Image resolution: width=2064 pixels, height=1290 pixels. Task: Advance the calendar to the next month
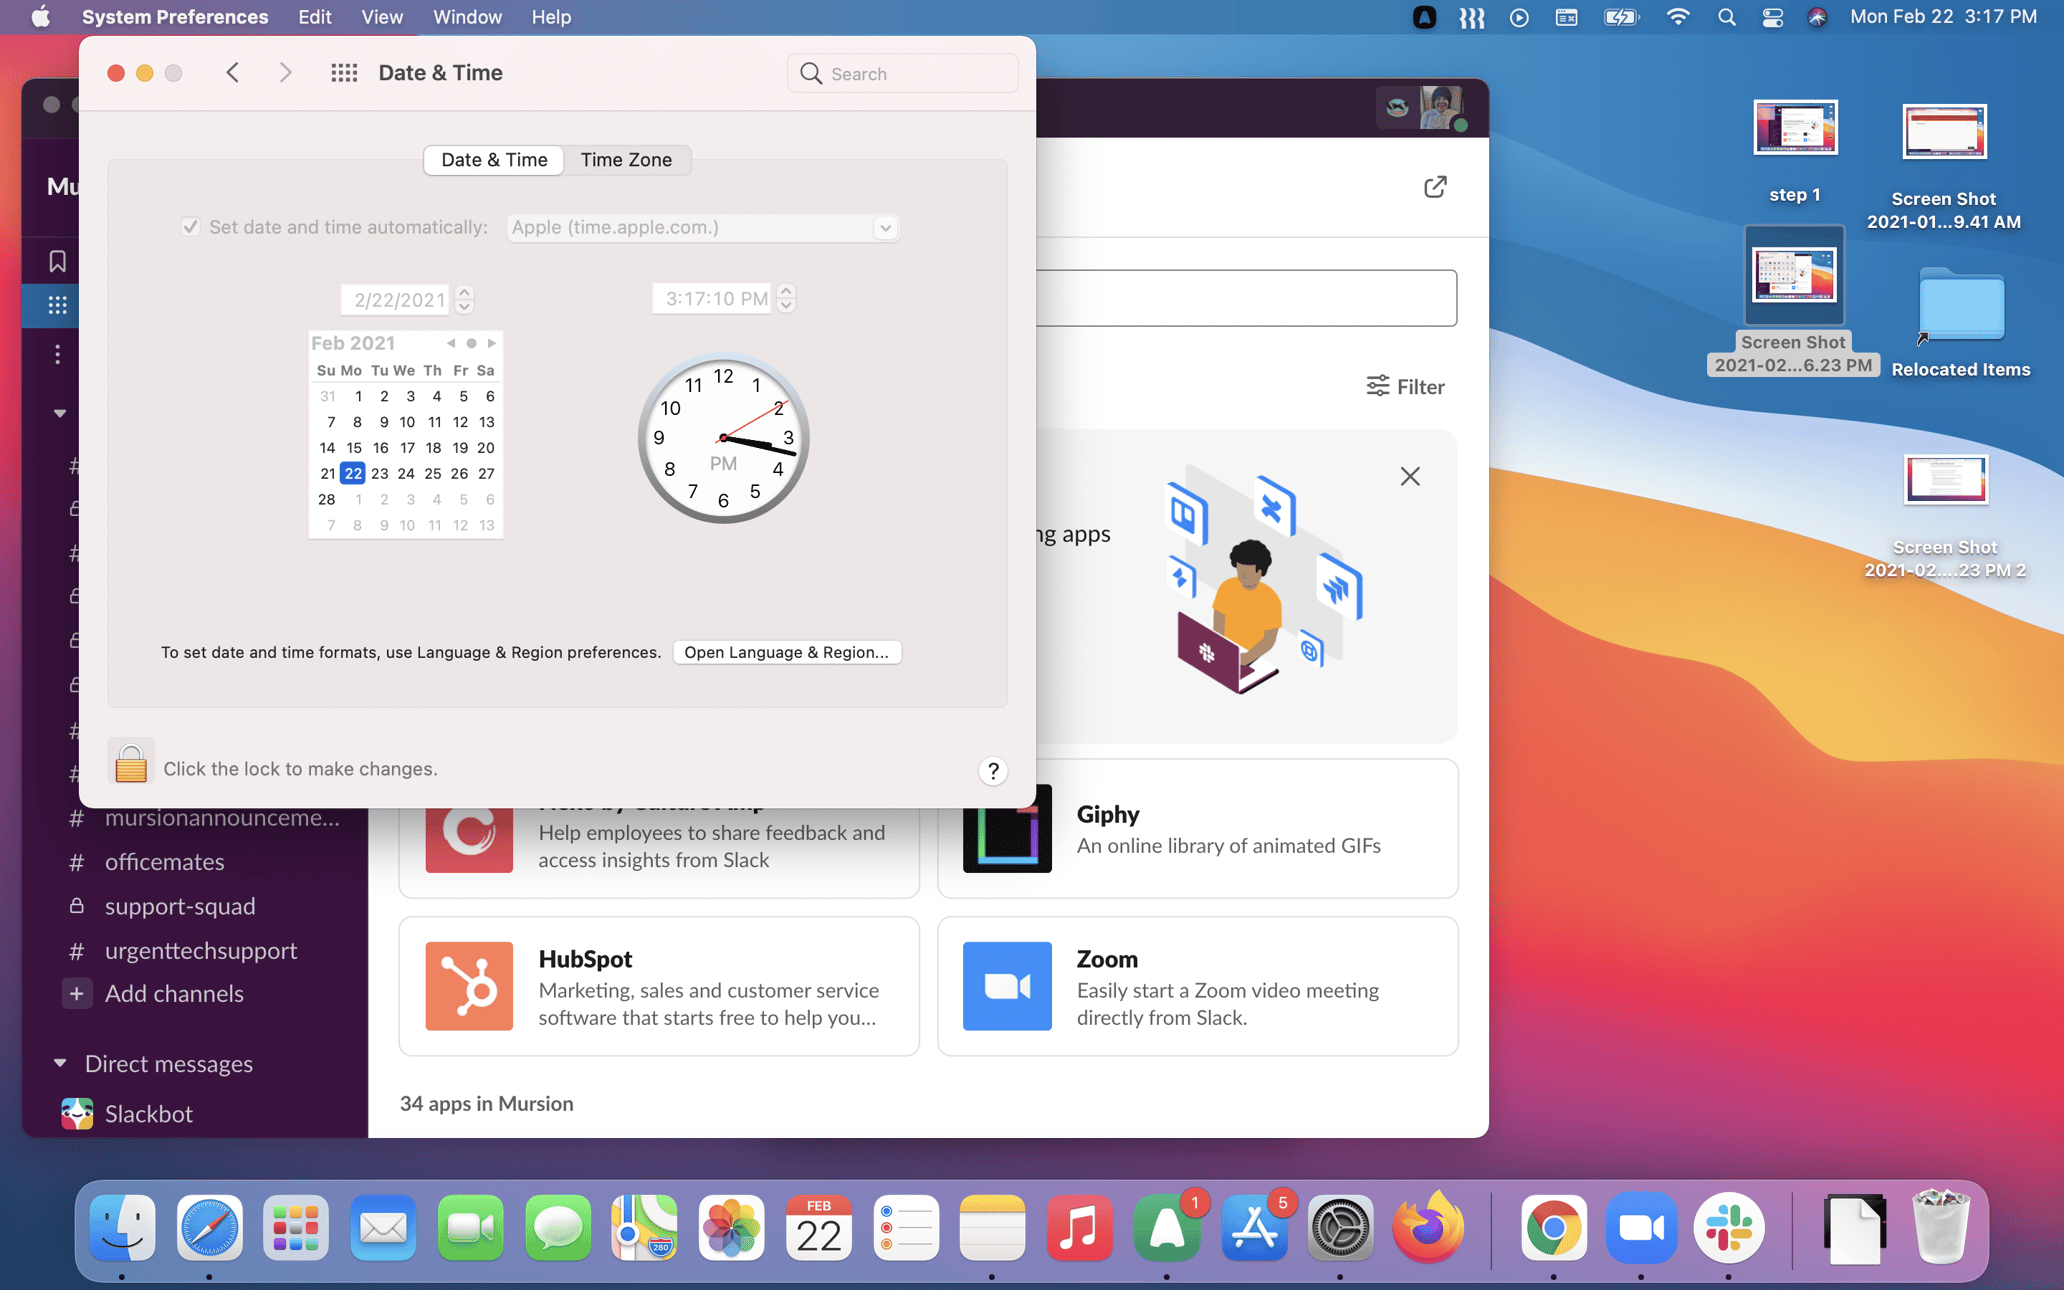coord(491,343)
